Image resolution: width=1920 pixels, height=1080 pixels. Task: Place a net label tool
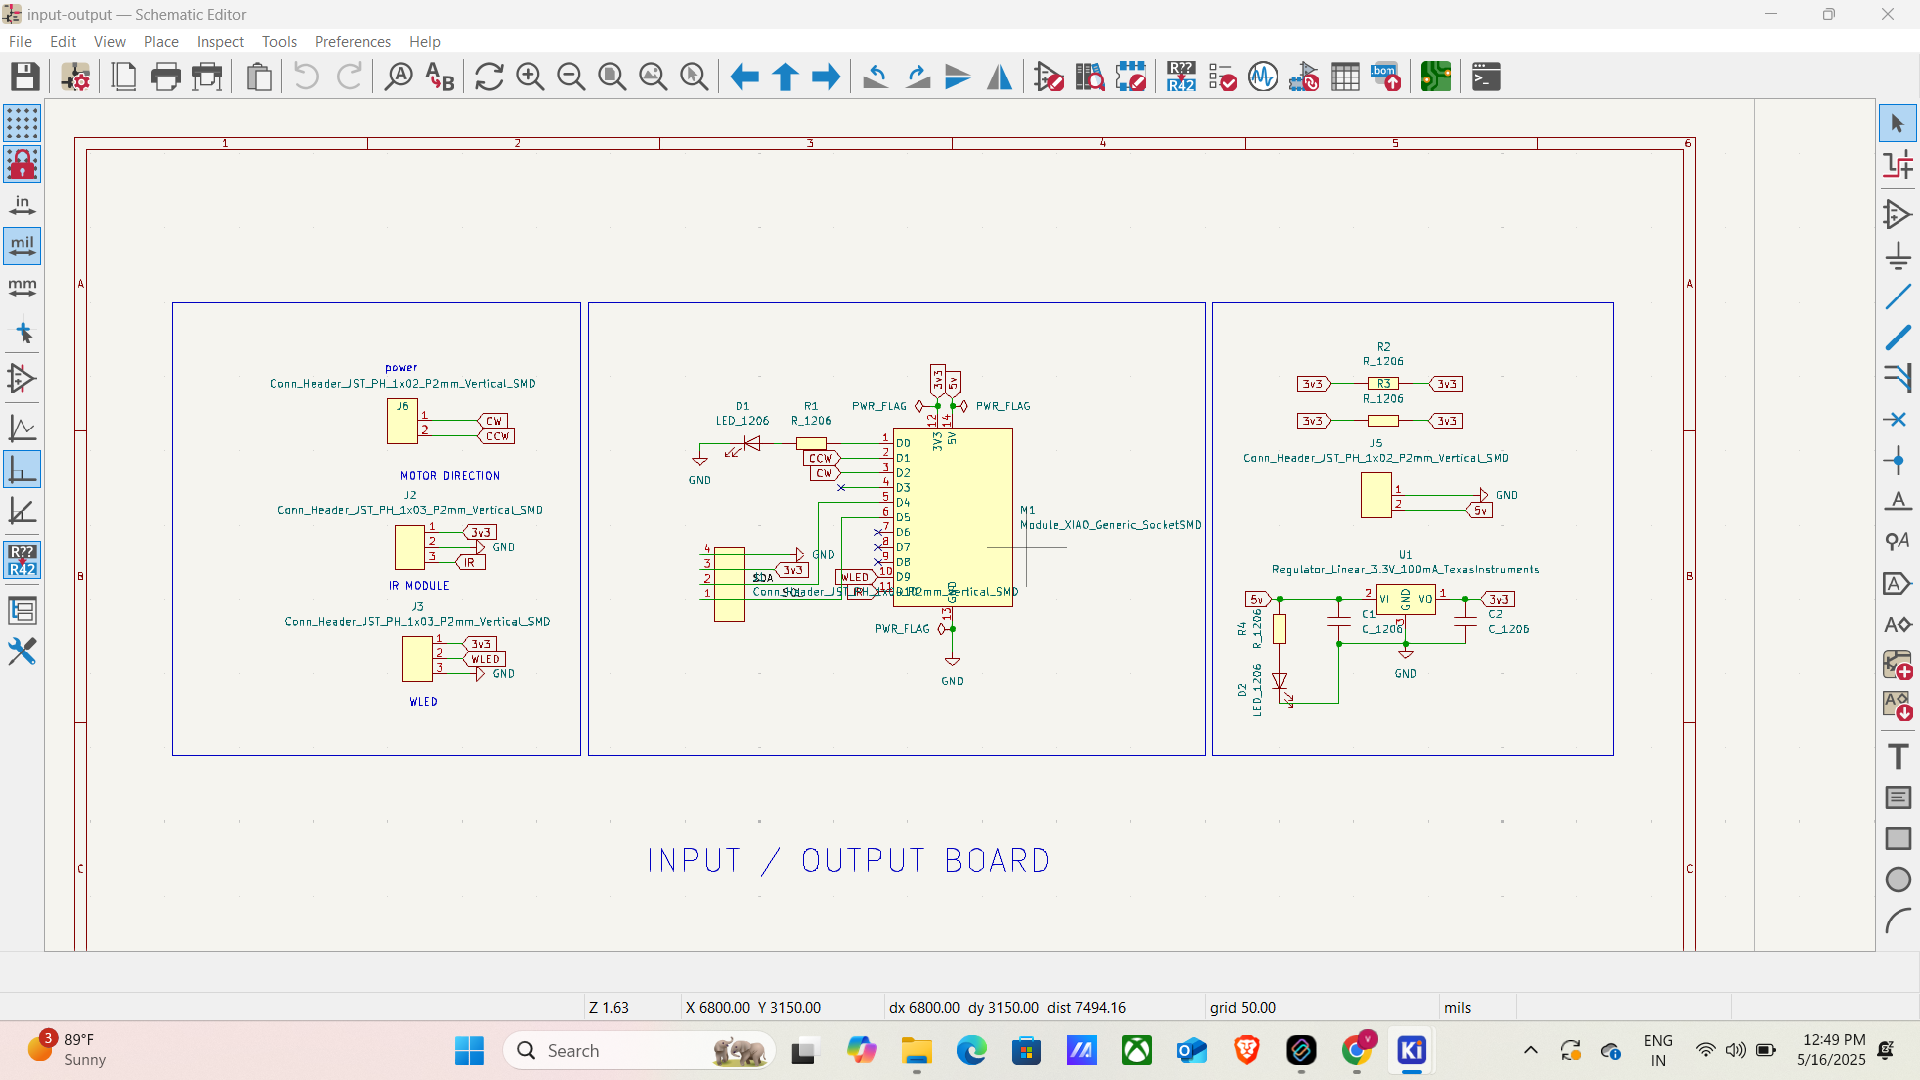[x=1898, y=502]
